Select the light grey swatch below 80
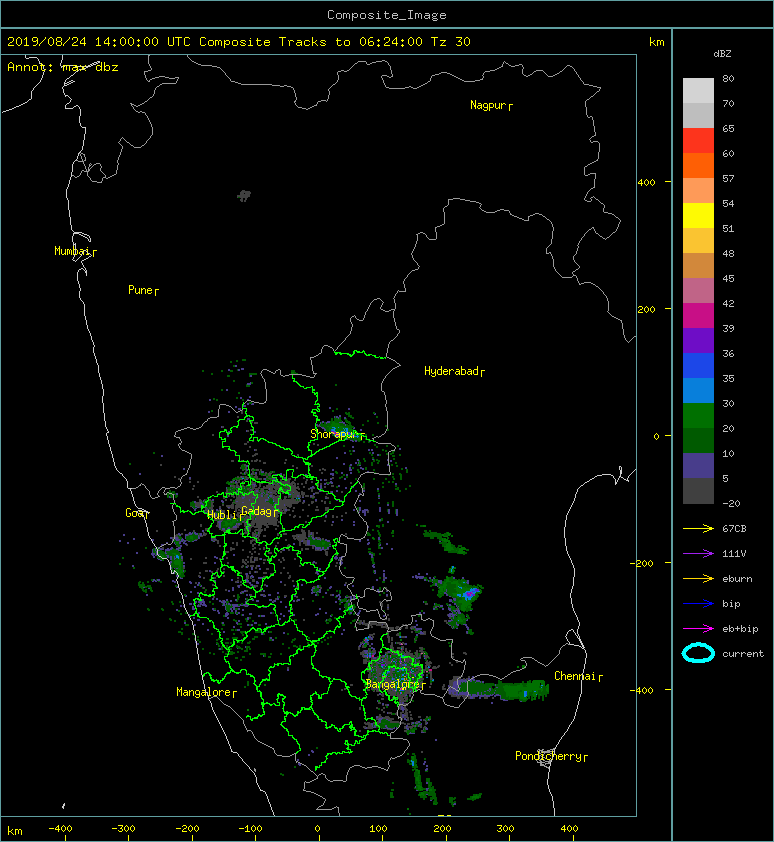Image resolution: width=774 pixels, height=842 pixels. point(698,91)
